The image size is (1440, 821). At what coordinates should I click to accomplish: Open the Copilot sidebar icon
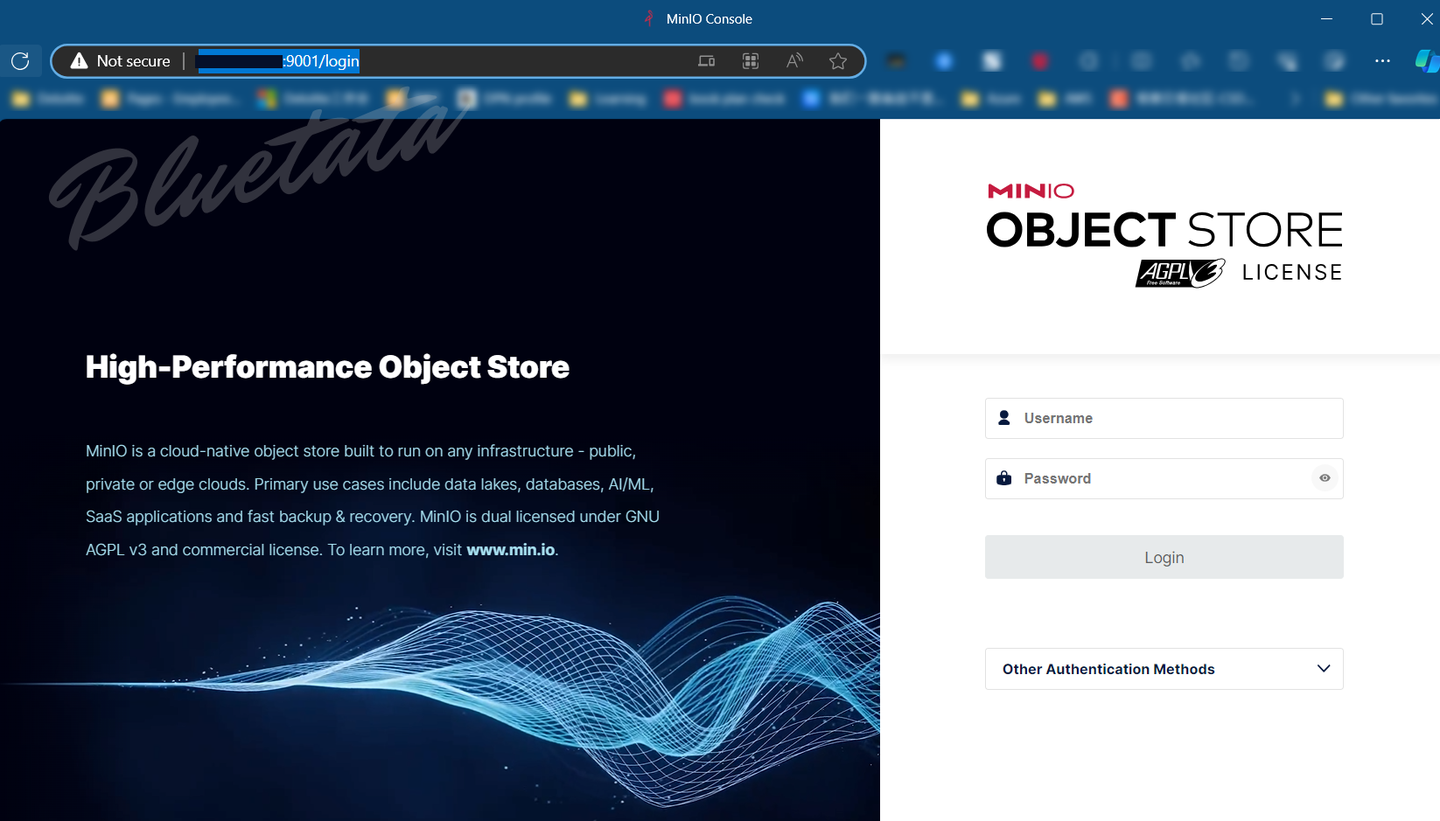pyautogui.click(x=1427, y=61)
